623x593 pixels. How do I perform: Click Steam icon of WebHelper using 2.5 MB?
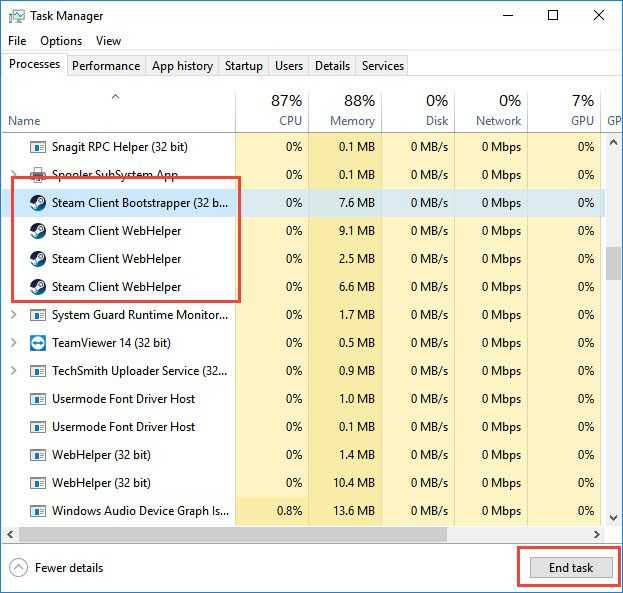click(38, 259)
